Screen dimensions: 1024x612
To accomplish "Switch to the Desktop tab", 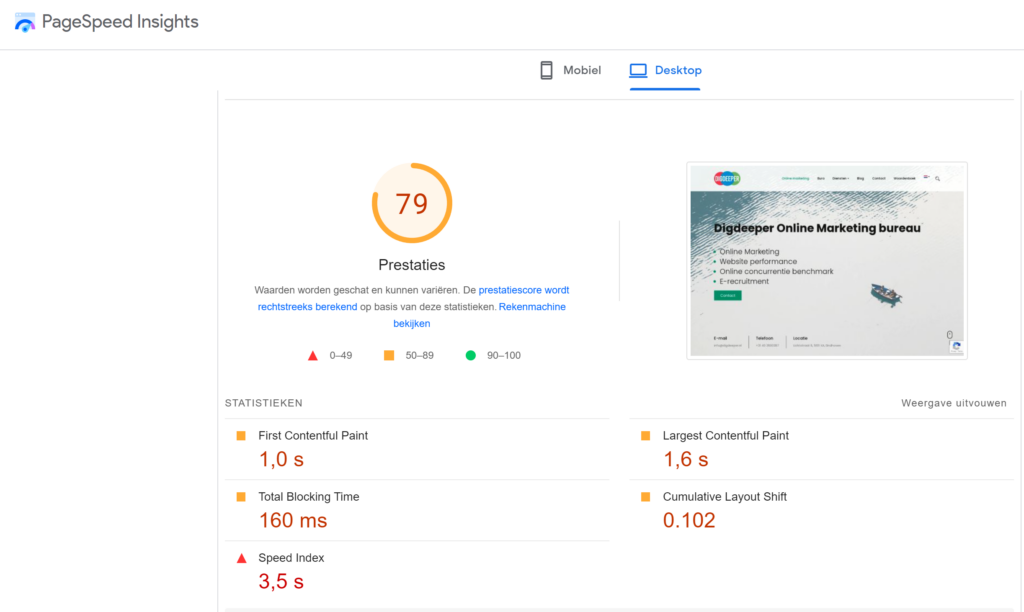I will [665, 70].
